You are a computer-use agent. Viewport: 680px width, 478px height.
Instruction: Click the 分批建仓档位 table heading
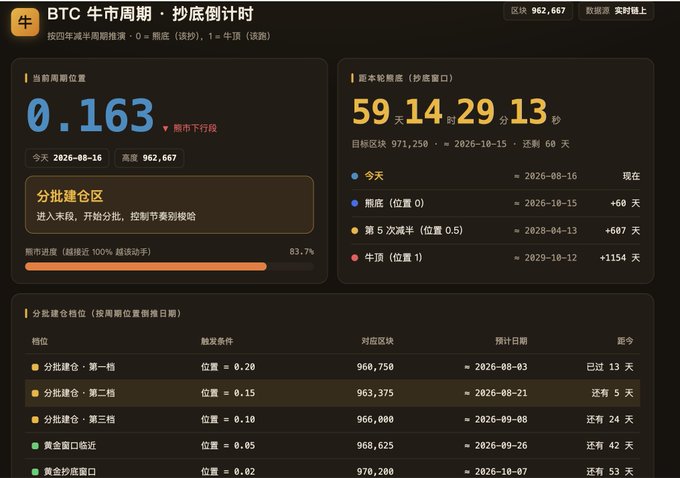[x=107, y=314]
